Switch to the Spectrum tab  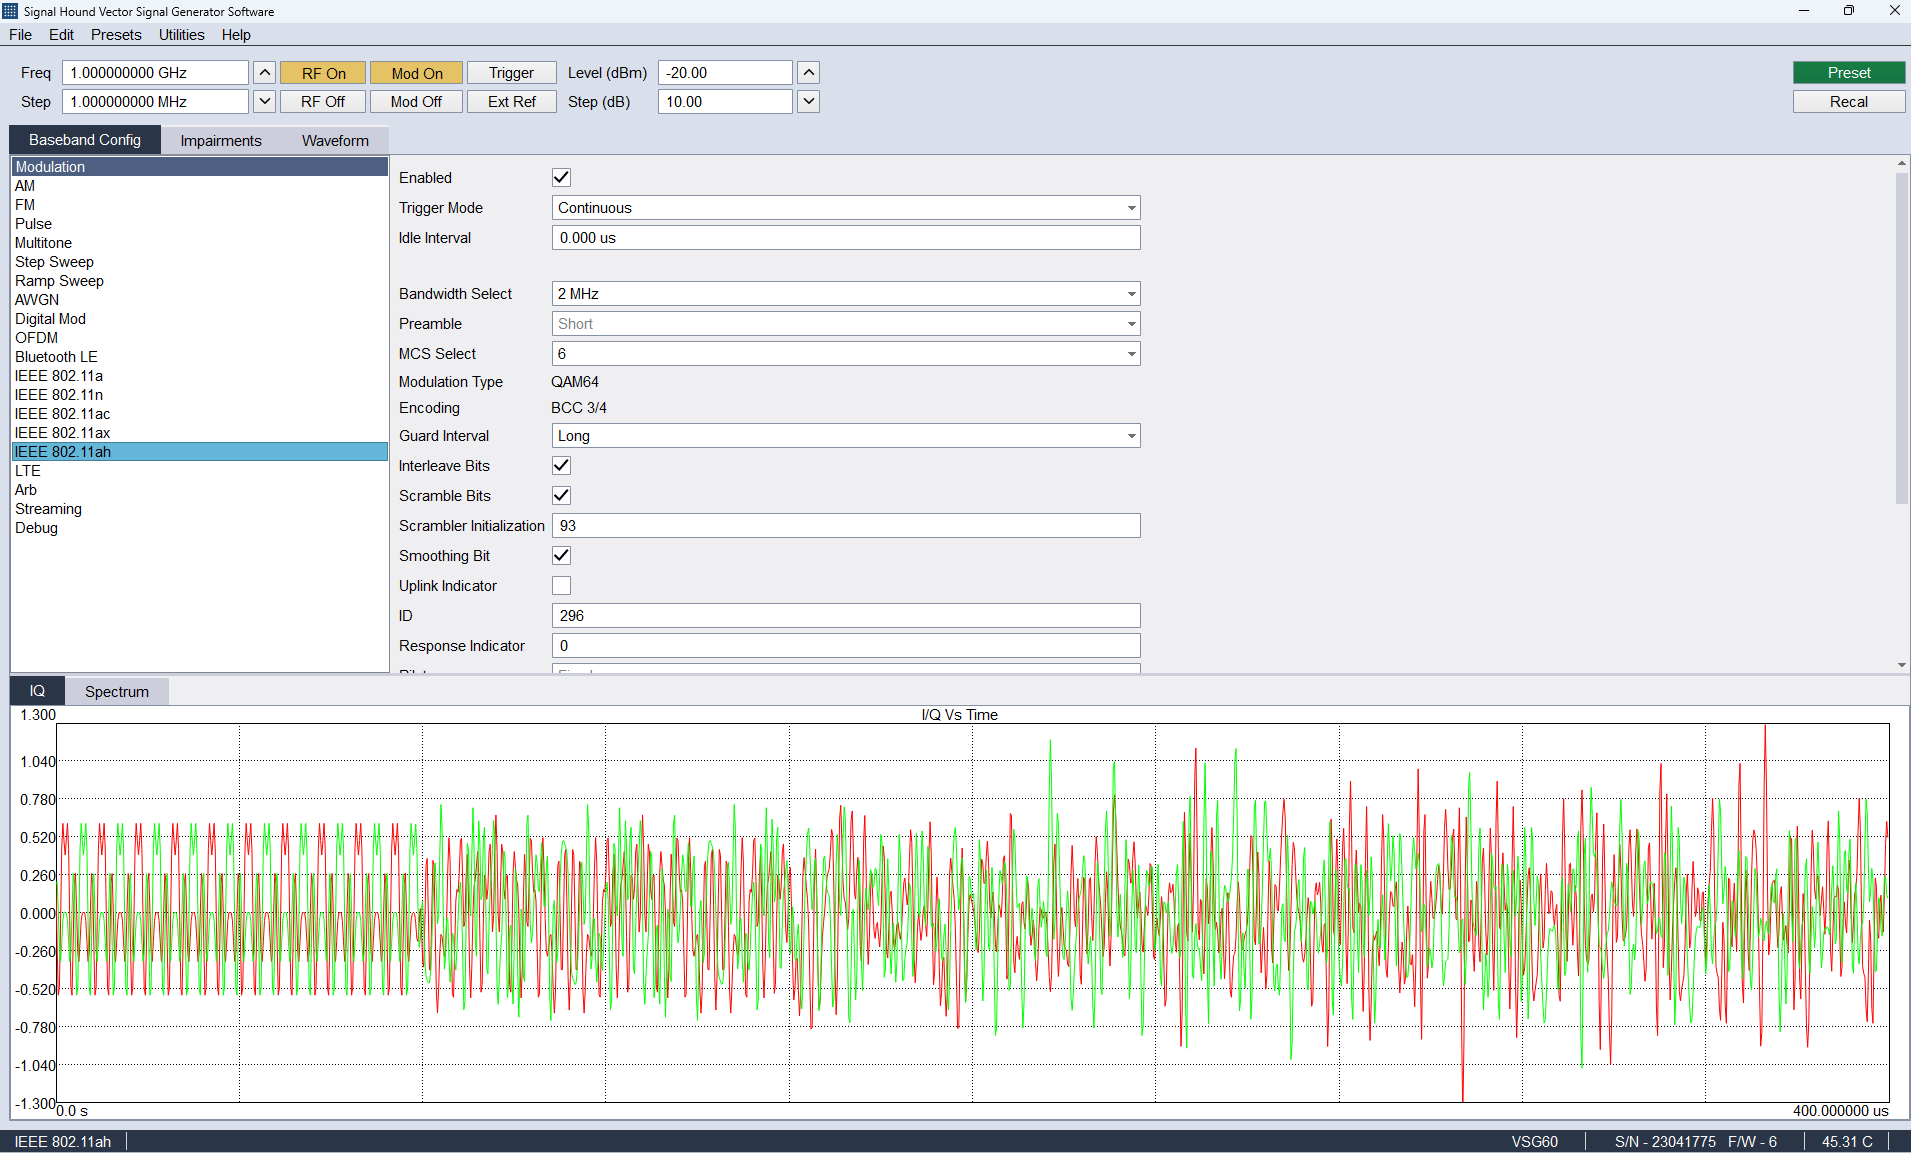(x=116, y=692)
